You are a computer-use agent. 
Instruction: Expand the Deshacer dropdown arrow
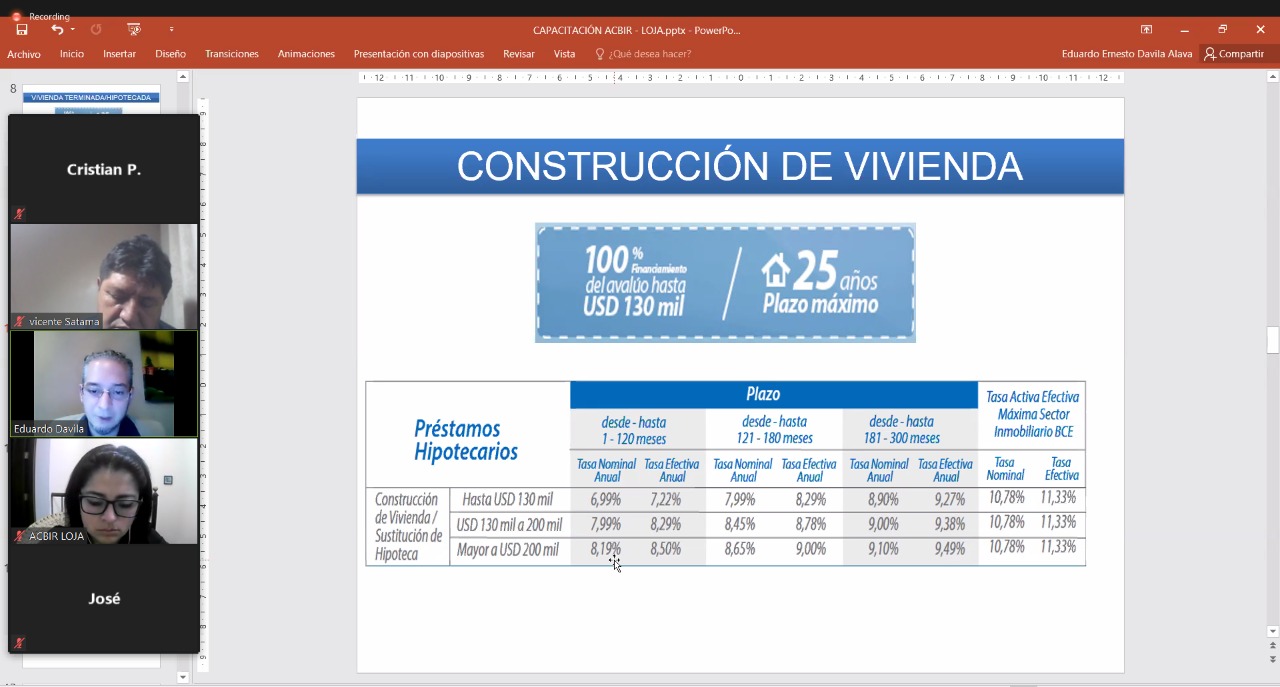tap(72, 29)
